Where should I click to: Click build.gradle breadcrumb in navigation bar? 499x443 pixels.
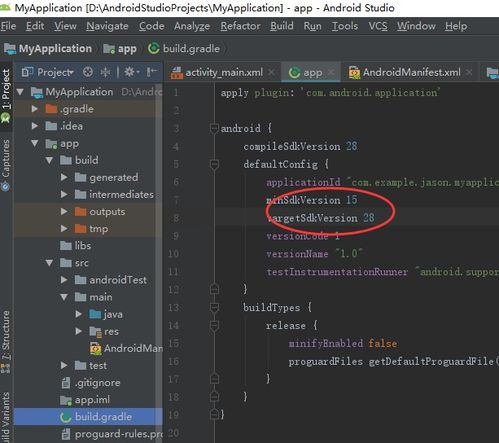(x=184, y=49)
